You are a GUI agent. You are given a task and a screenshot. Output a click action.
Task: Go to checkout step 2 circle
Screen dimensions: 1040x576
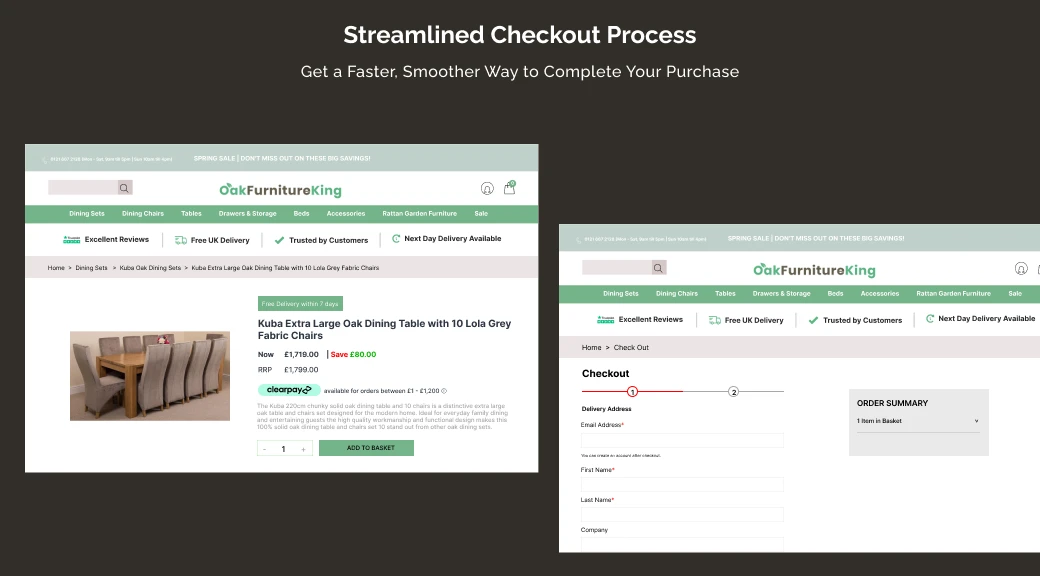coord(733,392)
